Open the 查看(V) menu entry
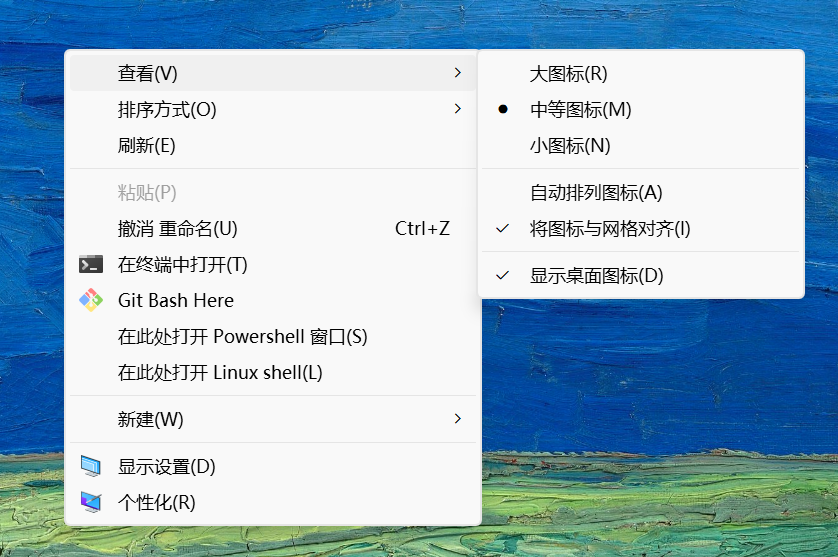This screenshot has height=557, width=838. (273, 73)
